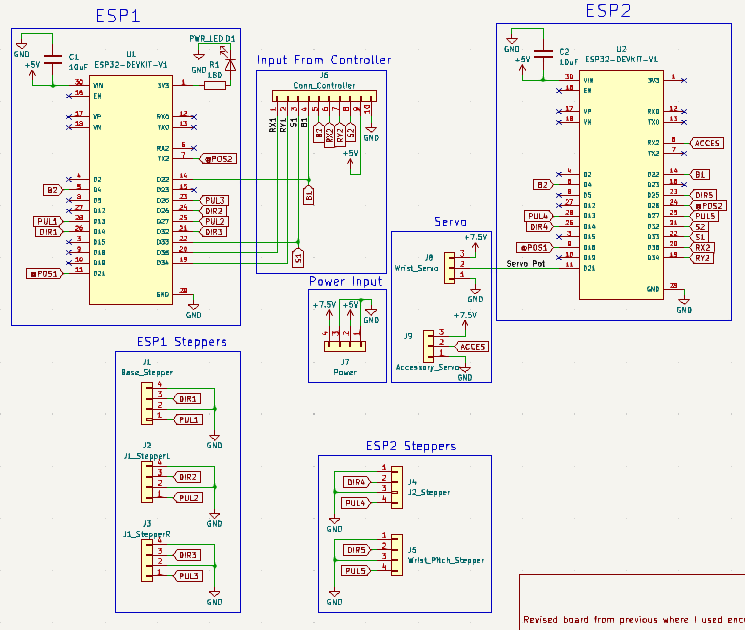Screen dimensions: 745x630
Task: Select the J8 Wrist_Servo connector
Action: tap(449, 268)
